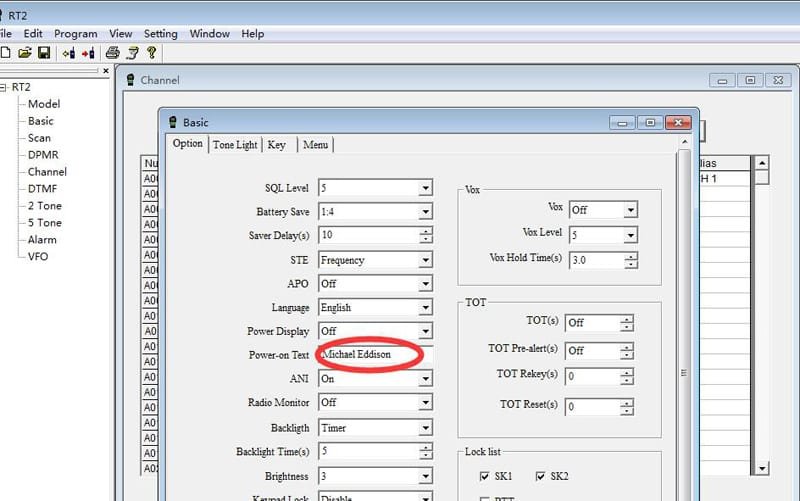Click the open folder toolbar icon
The image size is (800, 501).
pyautogui.click(x=24, y=53)
